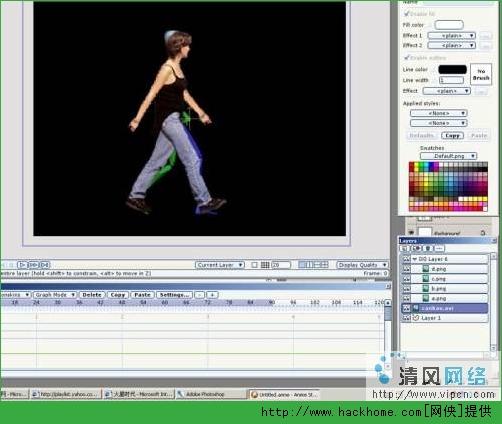Pick a color from the swatches palette
Viewport: 502px width, 424px height.
click(448, 186)
